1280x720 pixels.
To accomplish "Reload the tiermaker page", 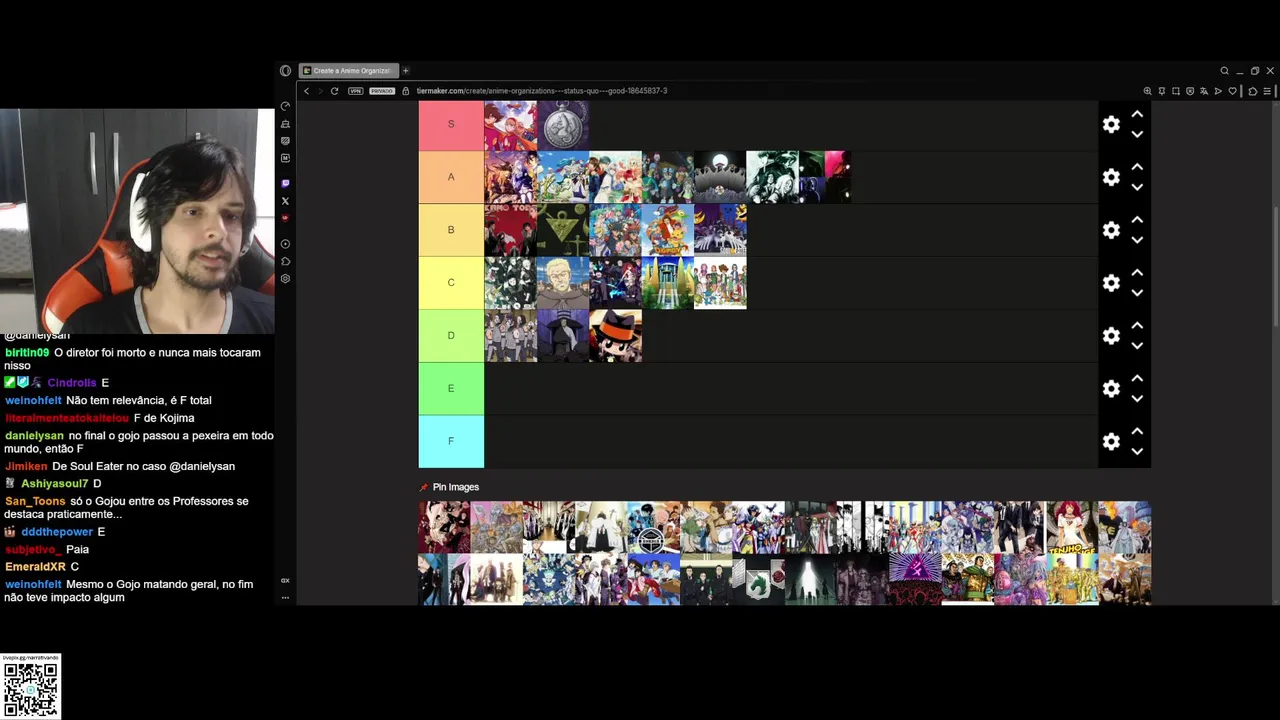I will tap(334, 91).
